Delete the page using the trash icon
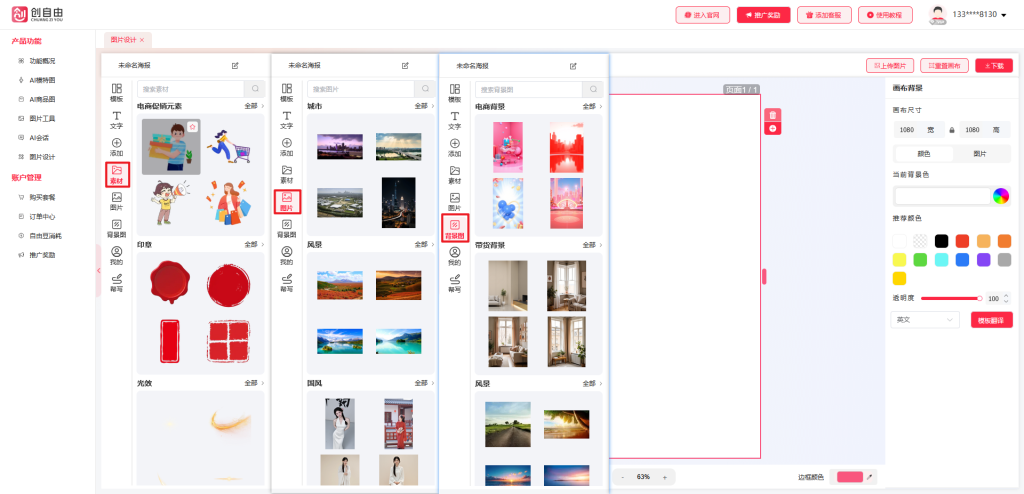 [773, 115]
